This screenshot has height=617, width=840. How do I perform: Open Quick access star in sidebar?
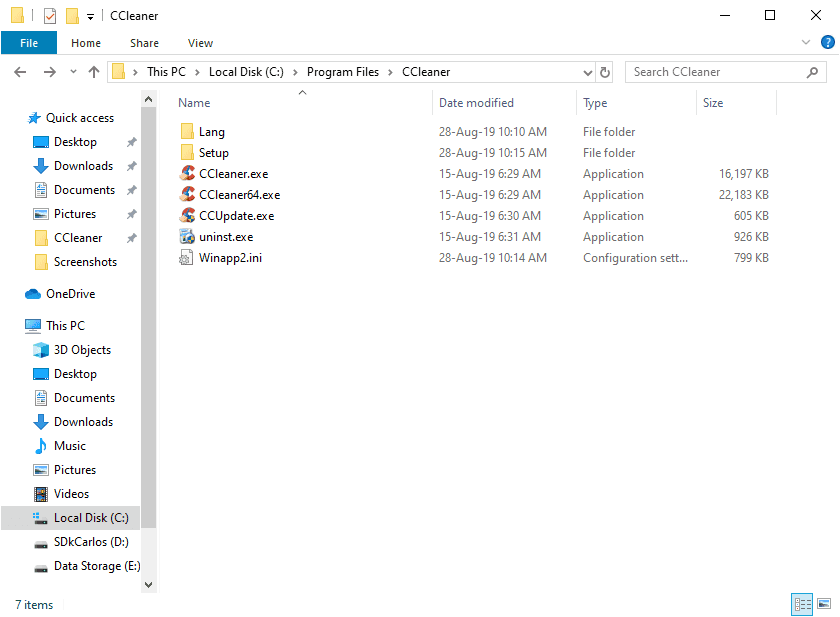click(x=34, y=118)
